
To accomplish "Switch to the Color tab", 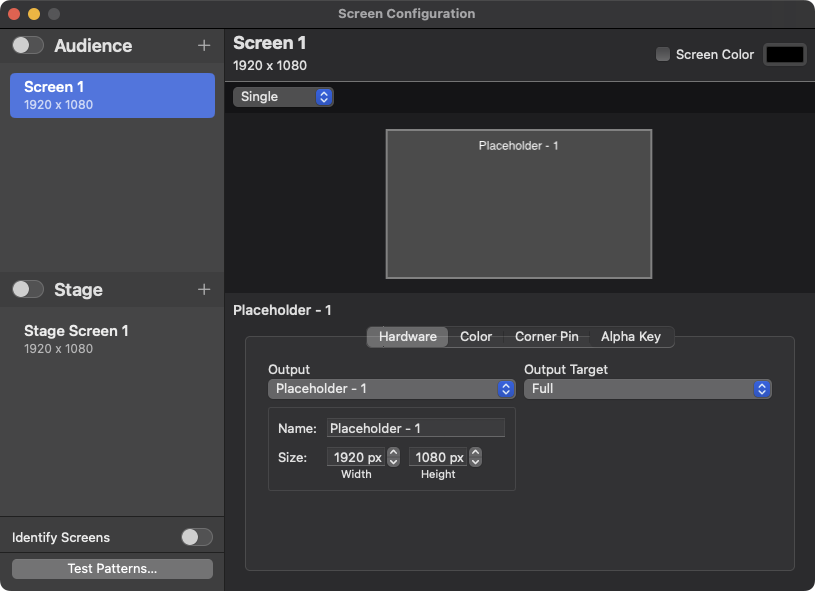I will tap(475, 337).
